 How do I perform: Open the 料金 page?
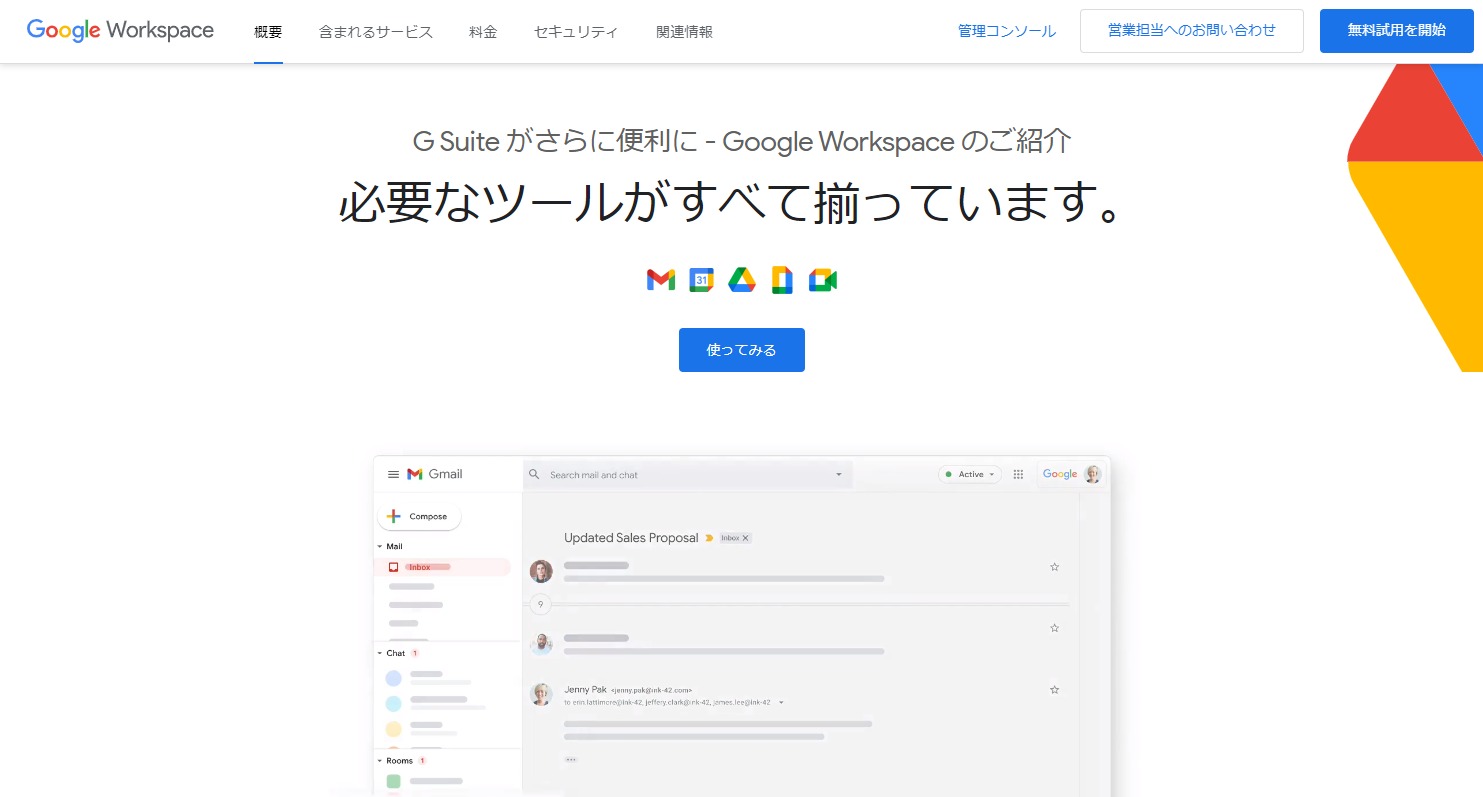point(483,32)
